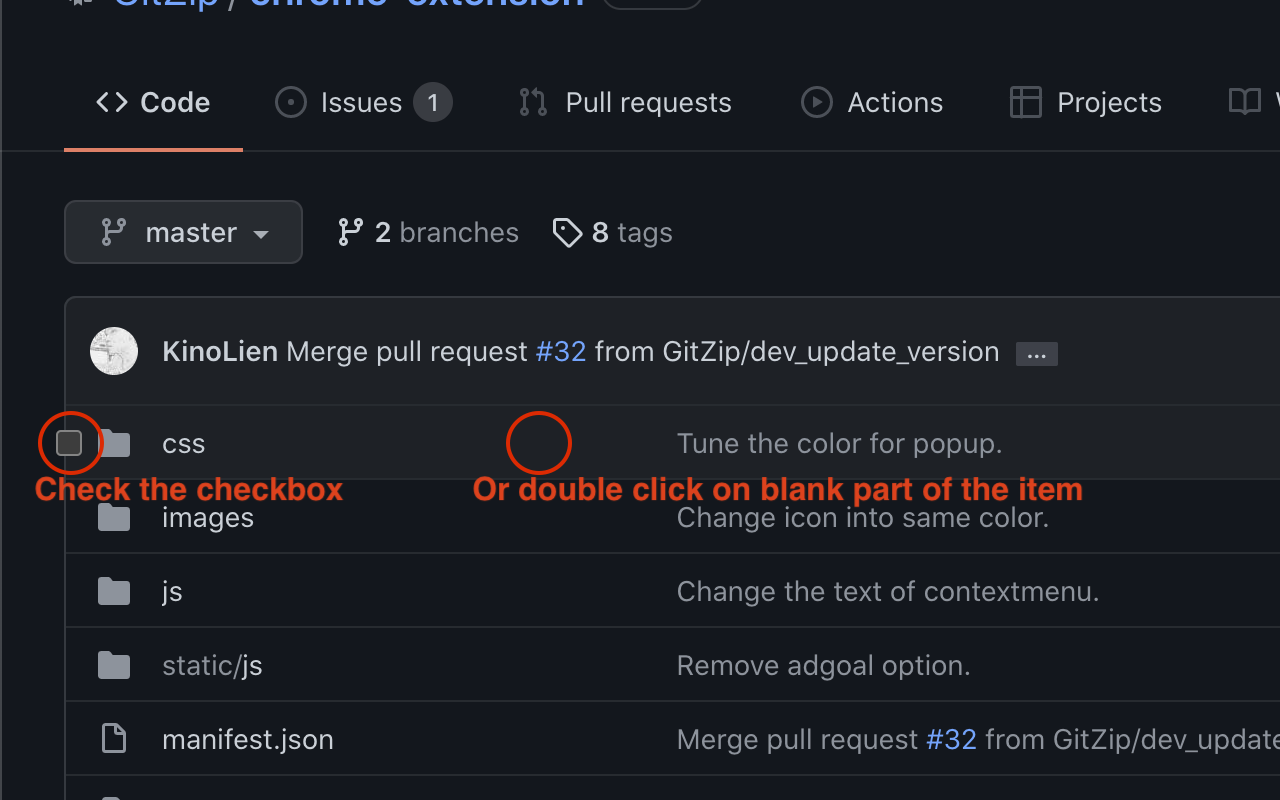Click the dropdown arrow on the branch selector
1280x800 pixels.
[261, 233]
